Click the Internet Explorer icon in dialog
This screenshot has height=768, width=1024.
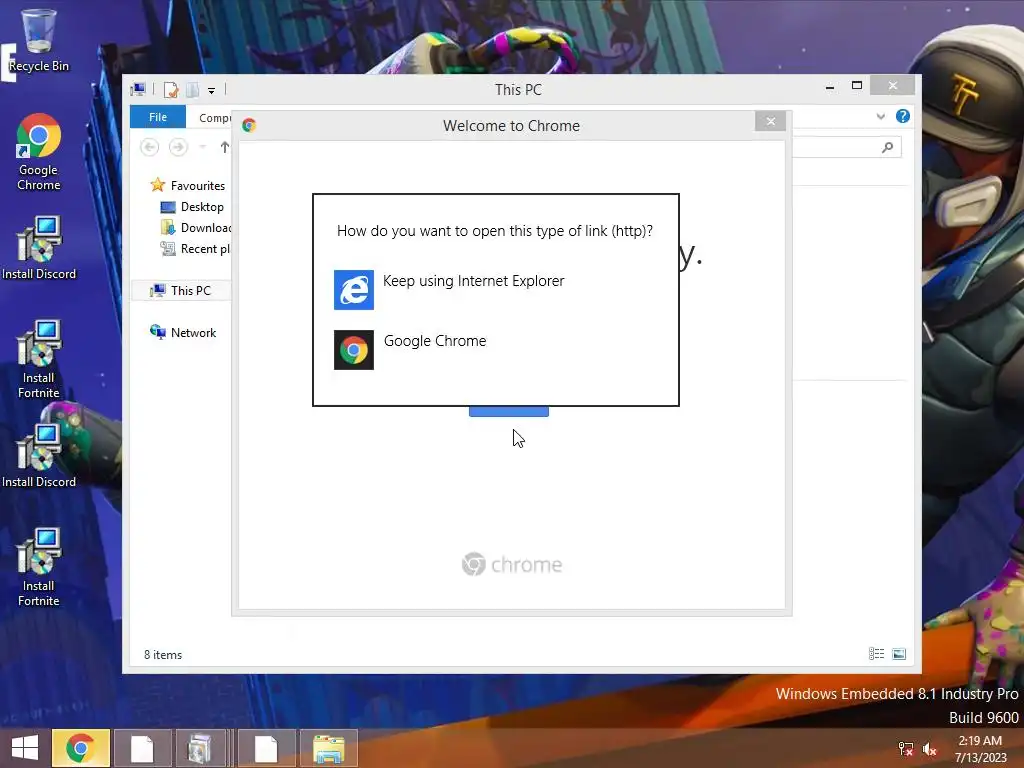click(x=354, y=289)
